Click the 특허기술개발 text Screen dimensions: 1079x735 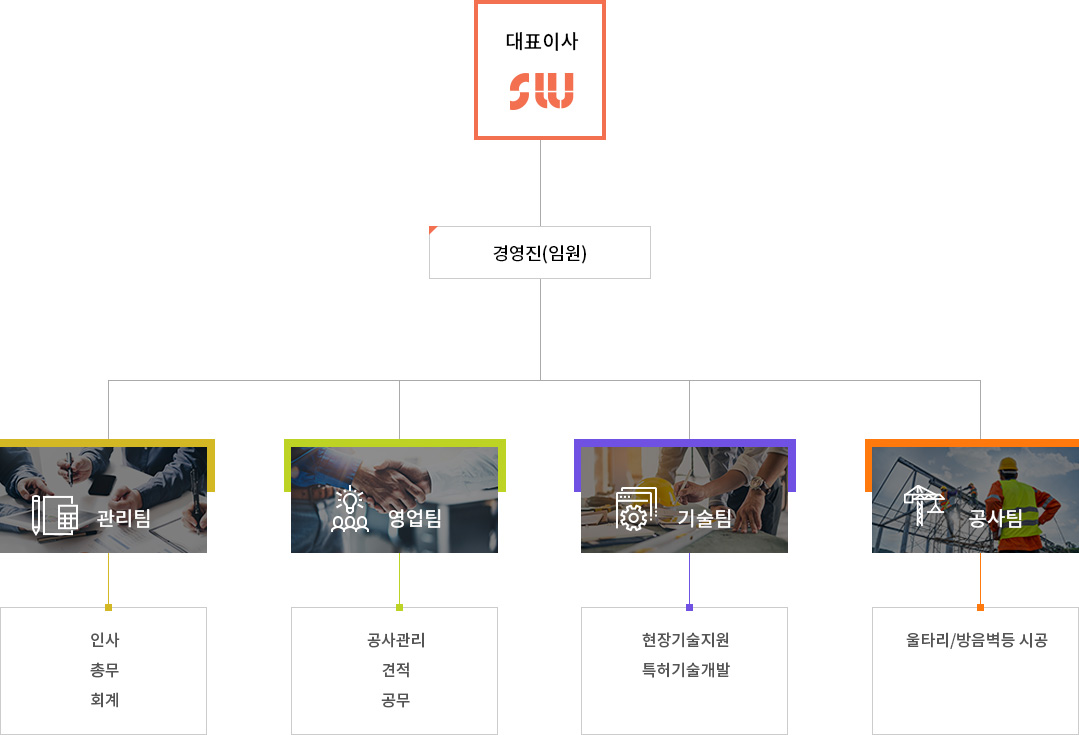pyautogui.click(x=685, y=670)
